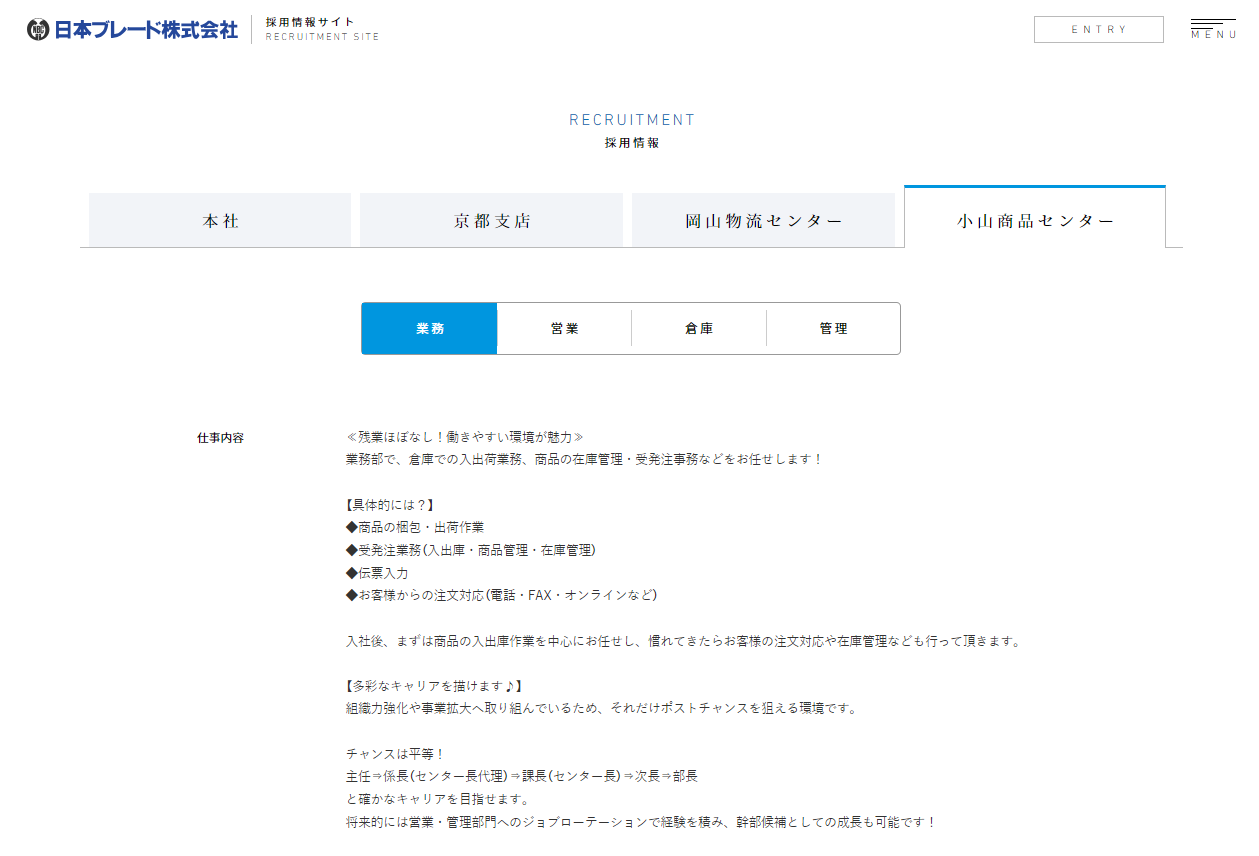Switch to the 営業 job category
Image resolution: width=1259 pixels, height=856 pixels.
pyautogui.click(x=564, y=329)
